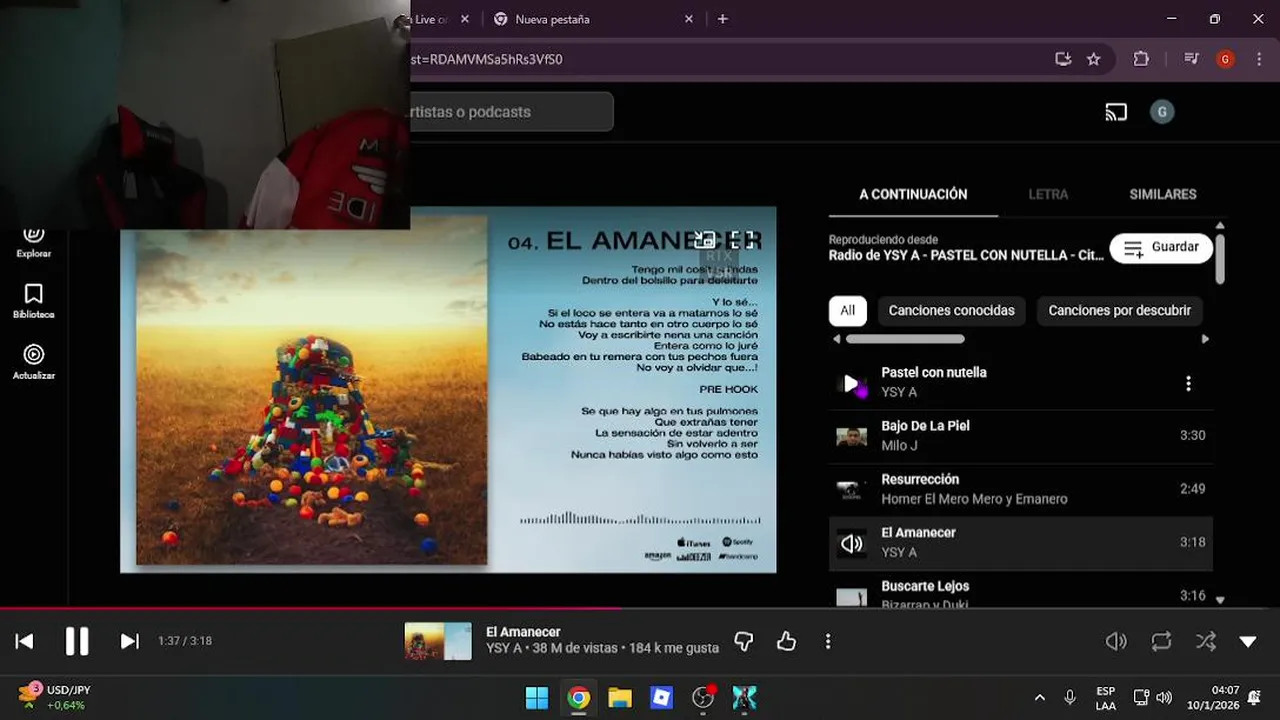This screenshot has width=1280, height=720.
Task: Click the install app icon in address bar
Action: (1063, 59)
